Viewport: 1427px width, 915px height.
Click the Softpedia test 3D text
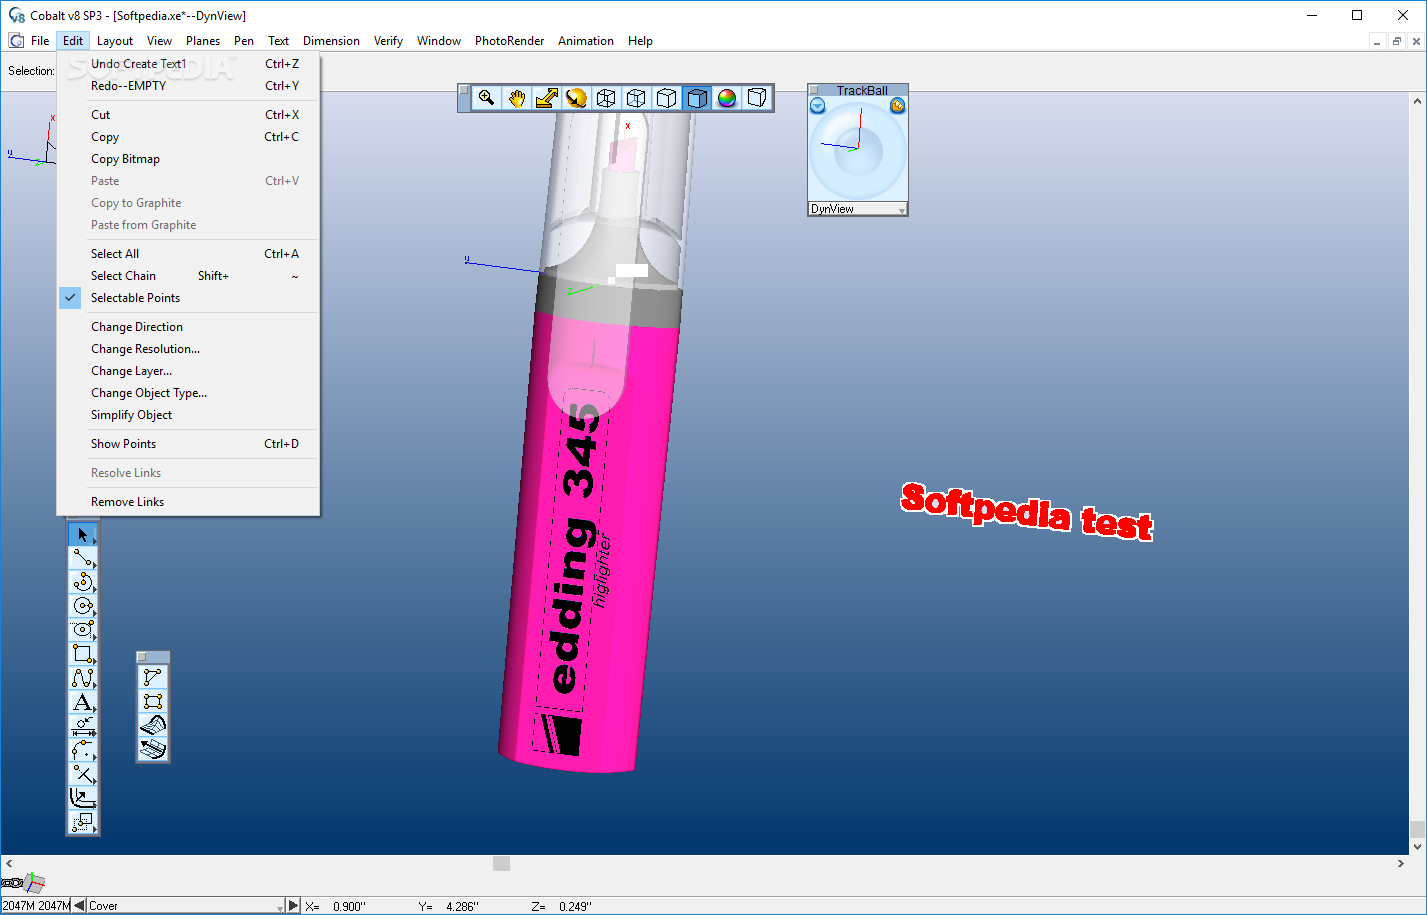(1027, 512)
